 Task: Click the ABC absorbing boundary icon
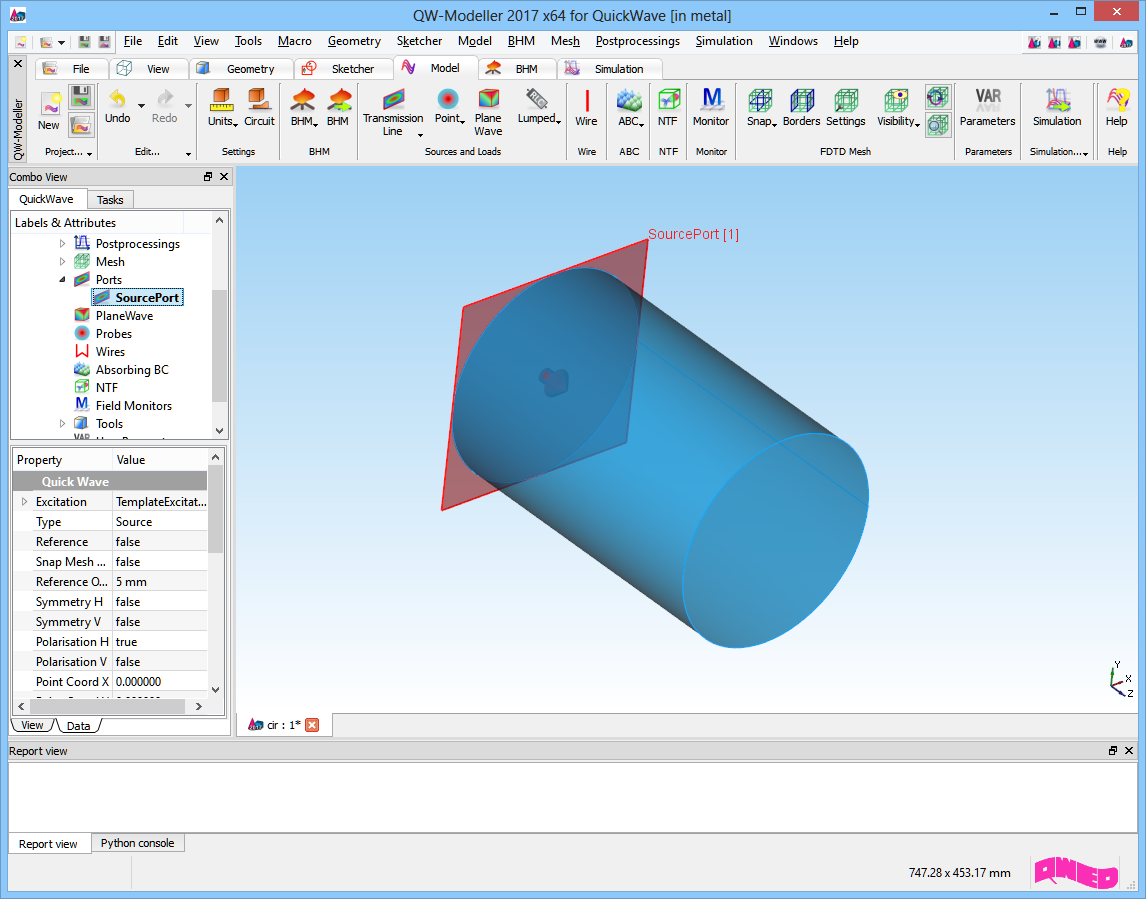pos(629,99)
